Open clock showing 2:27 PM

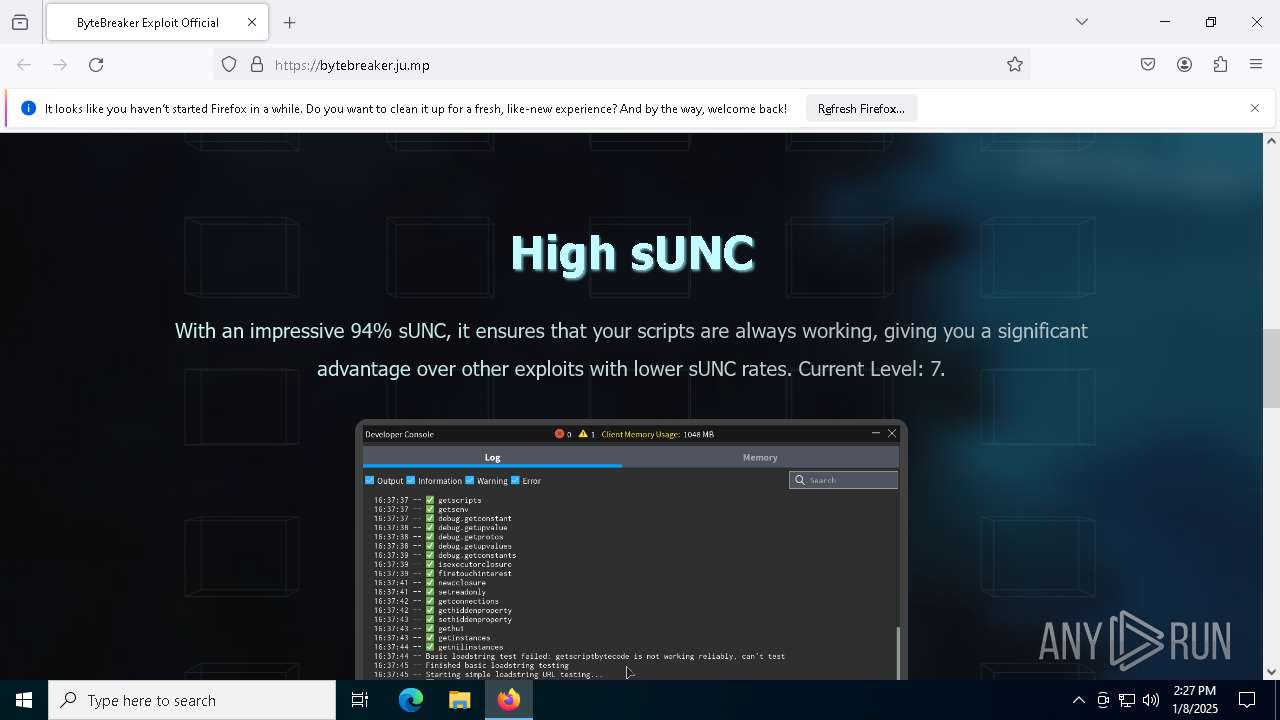click(x=1195, y=700)
